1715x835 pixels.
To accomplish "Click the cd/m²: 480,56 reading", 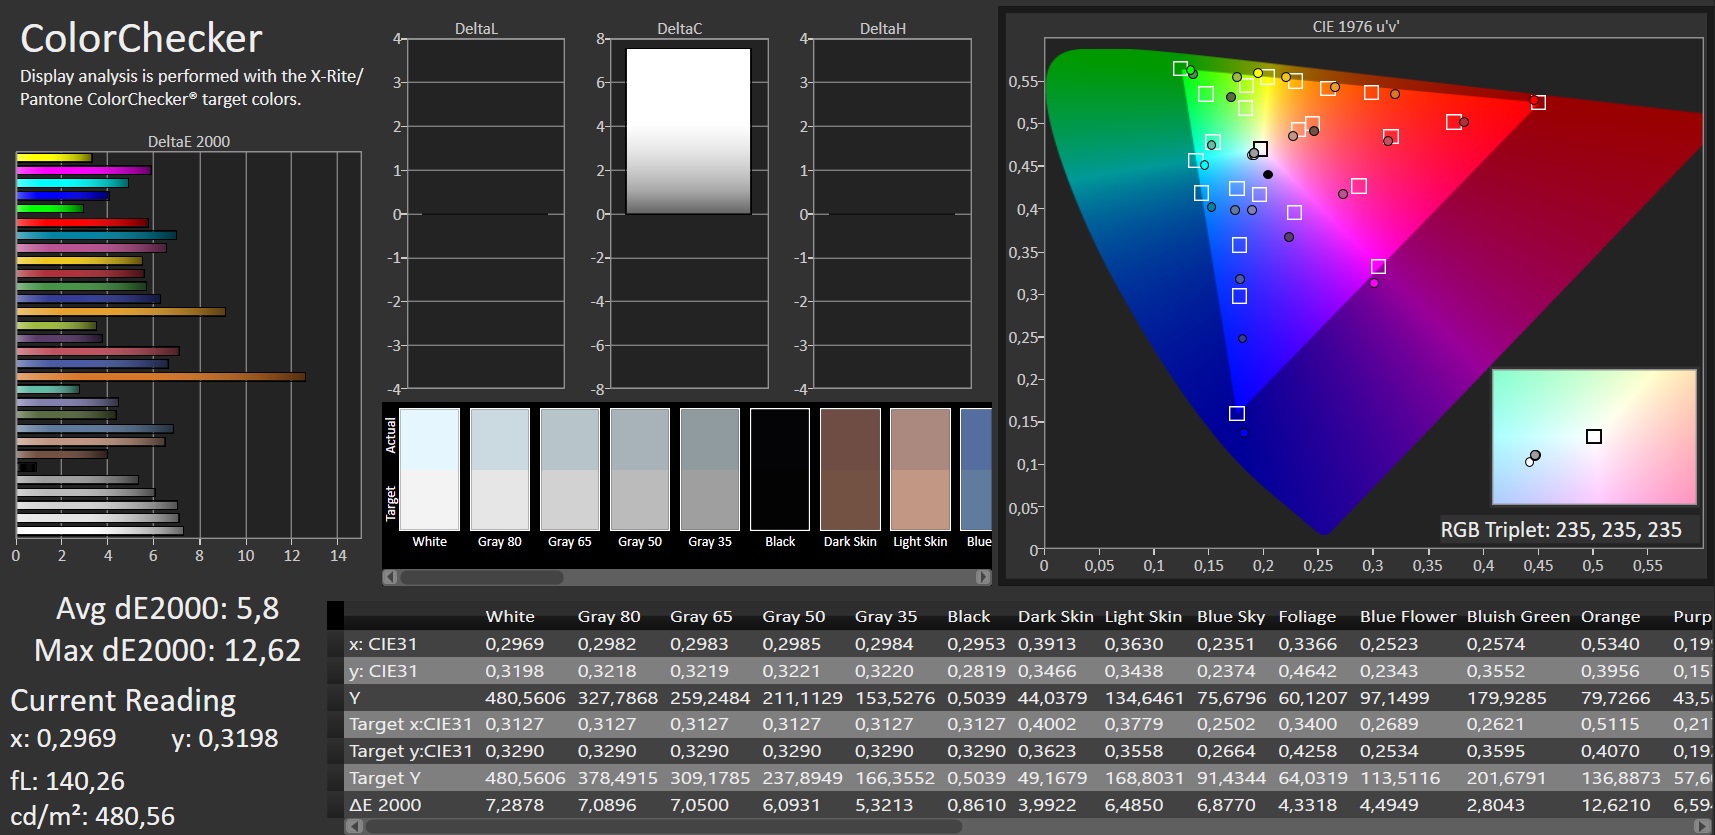I will 92,816.
